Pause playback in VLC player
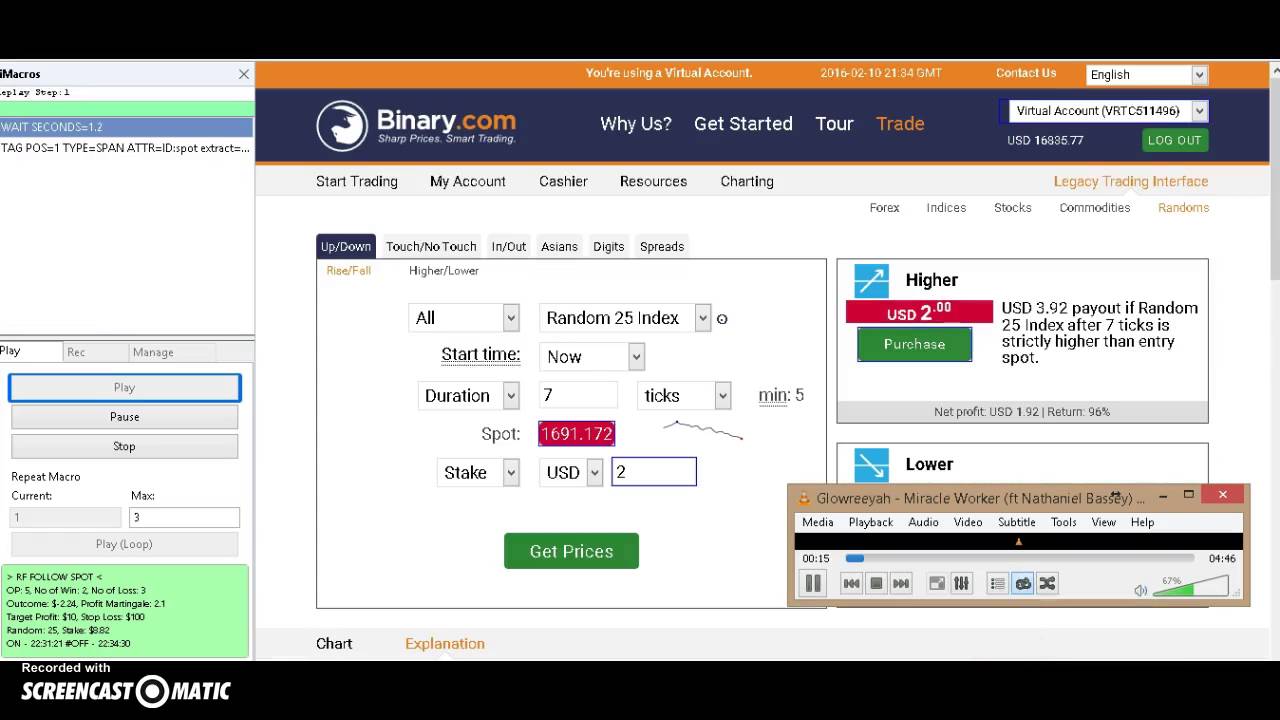The width and height of the screenshot is (1280, 720). point(813,584)
